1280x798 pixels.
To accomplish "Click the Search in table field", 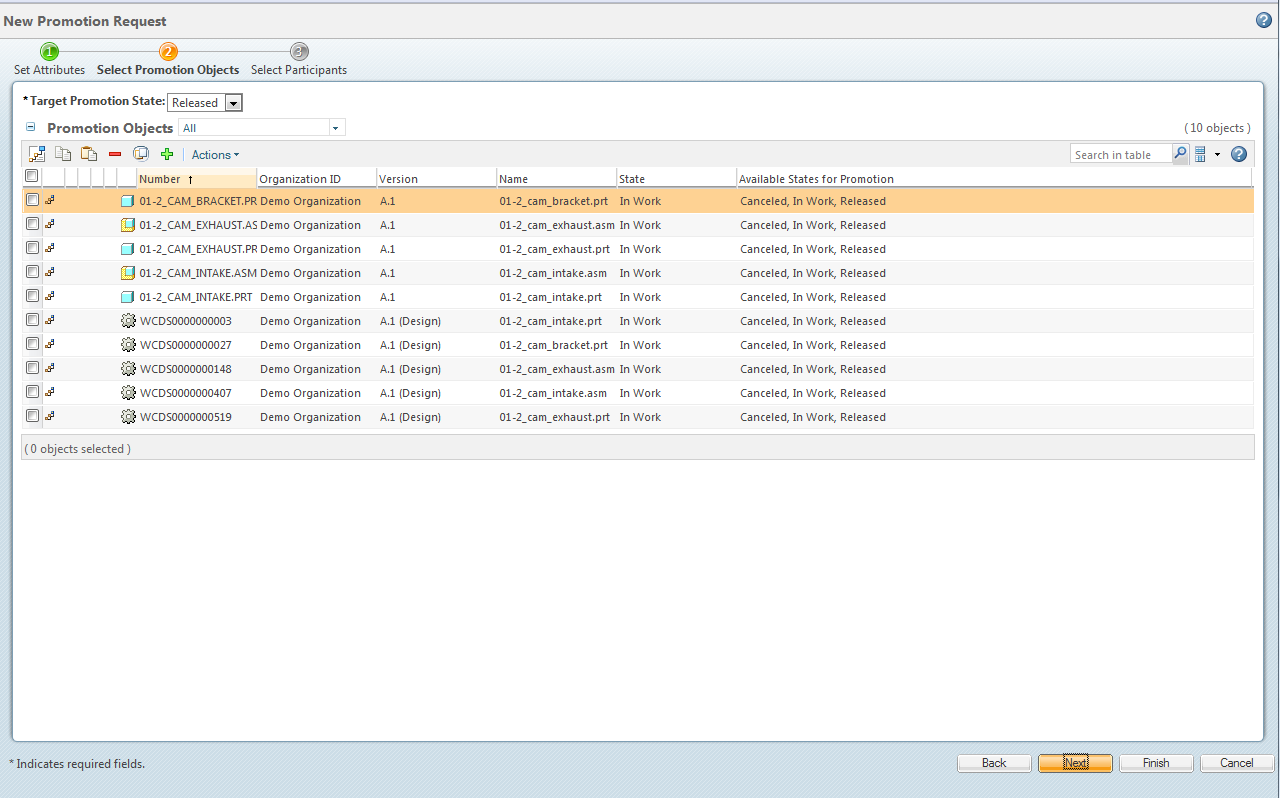I will 1121,155.
